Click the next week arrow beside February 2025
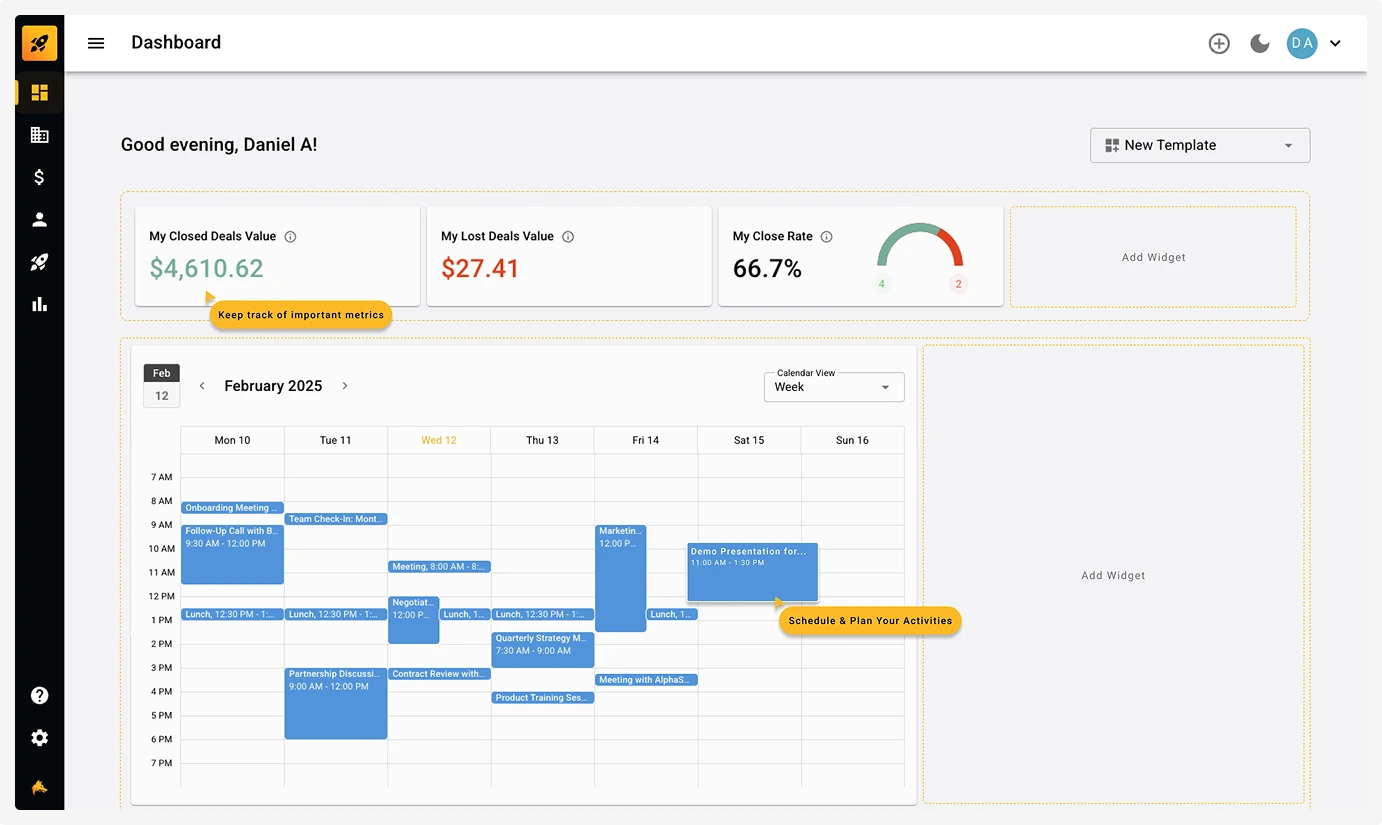Viewport: 1382px width, 825px height. coord(344,385)
